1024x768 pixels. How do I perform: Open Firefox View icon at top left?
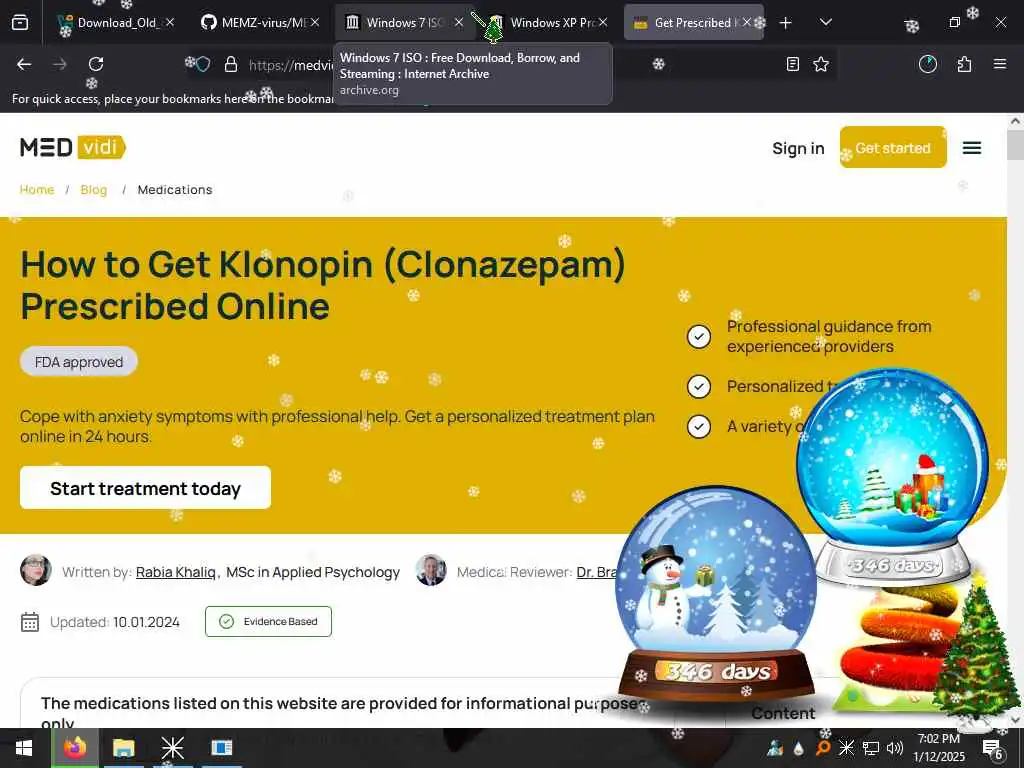20,23
